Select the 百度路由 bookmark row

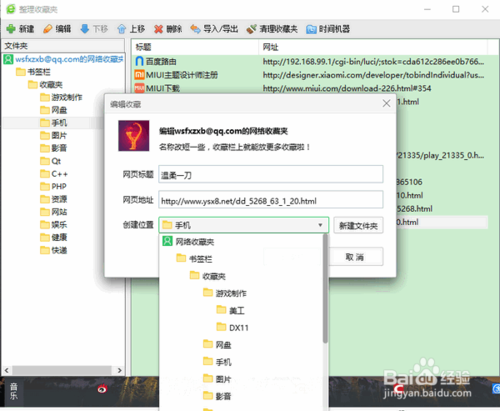click(310, 61)
